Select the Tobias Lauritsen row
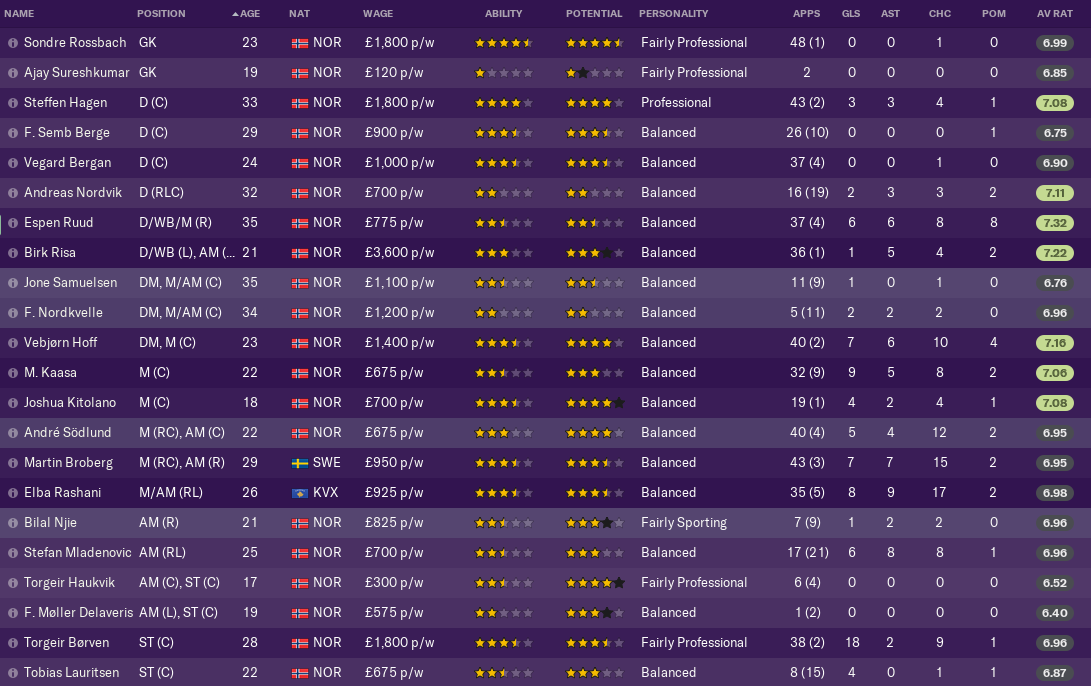 coord(546,673)
